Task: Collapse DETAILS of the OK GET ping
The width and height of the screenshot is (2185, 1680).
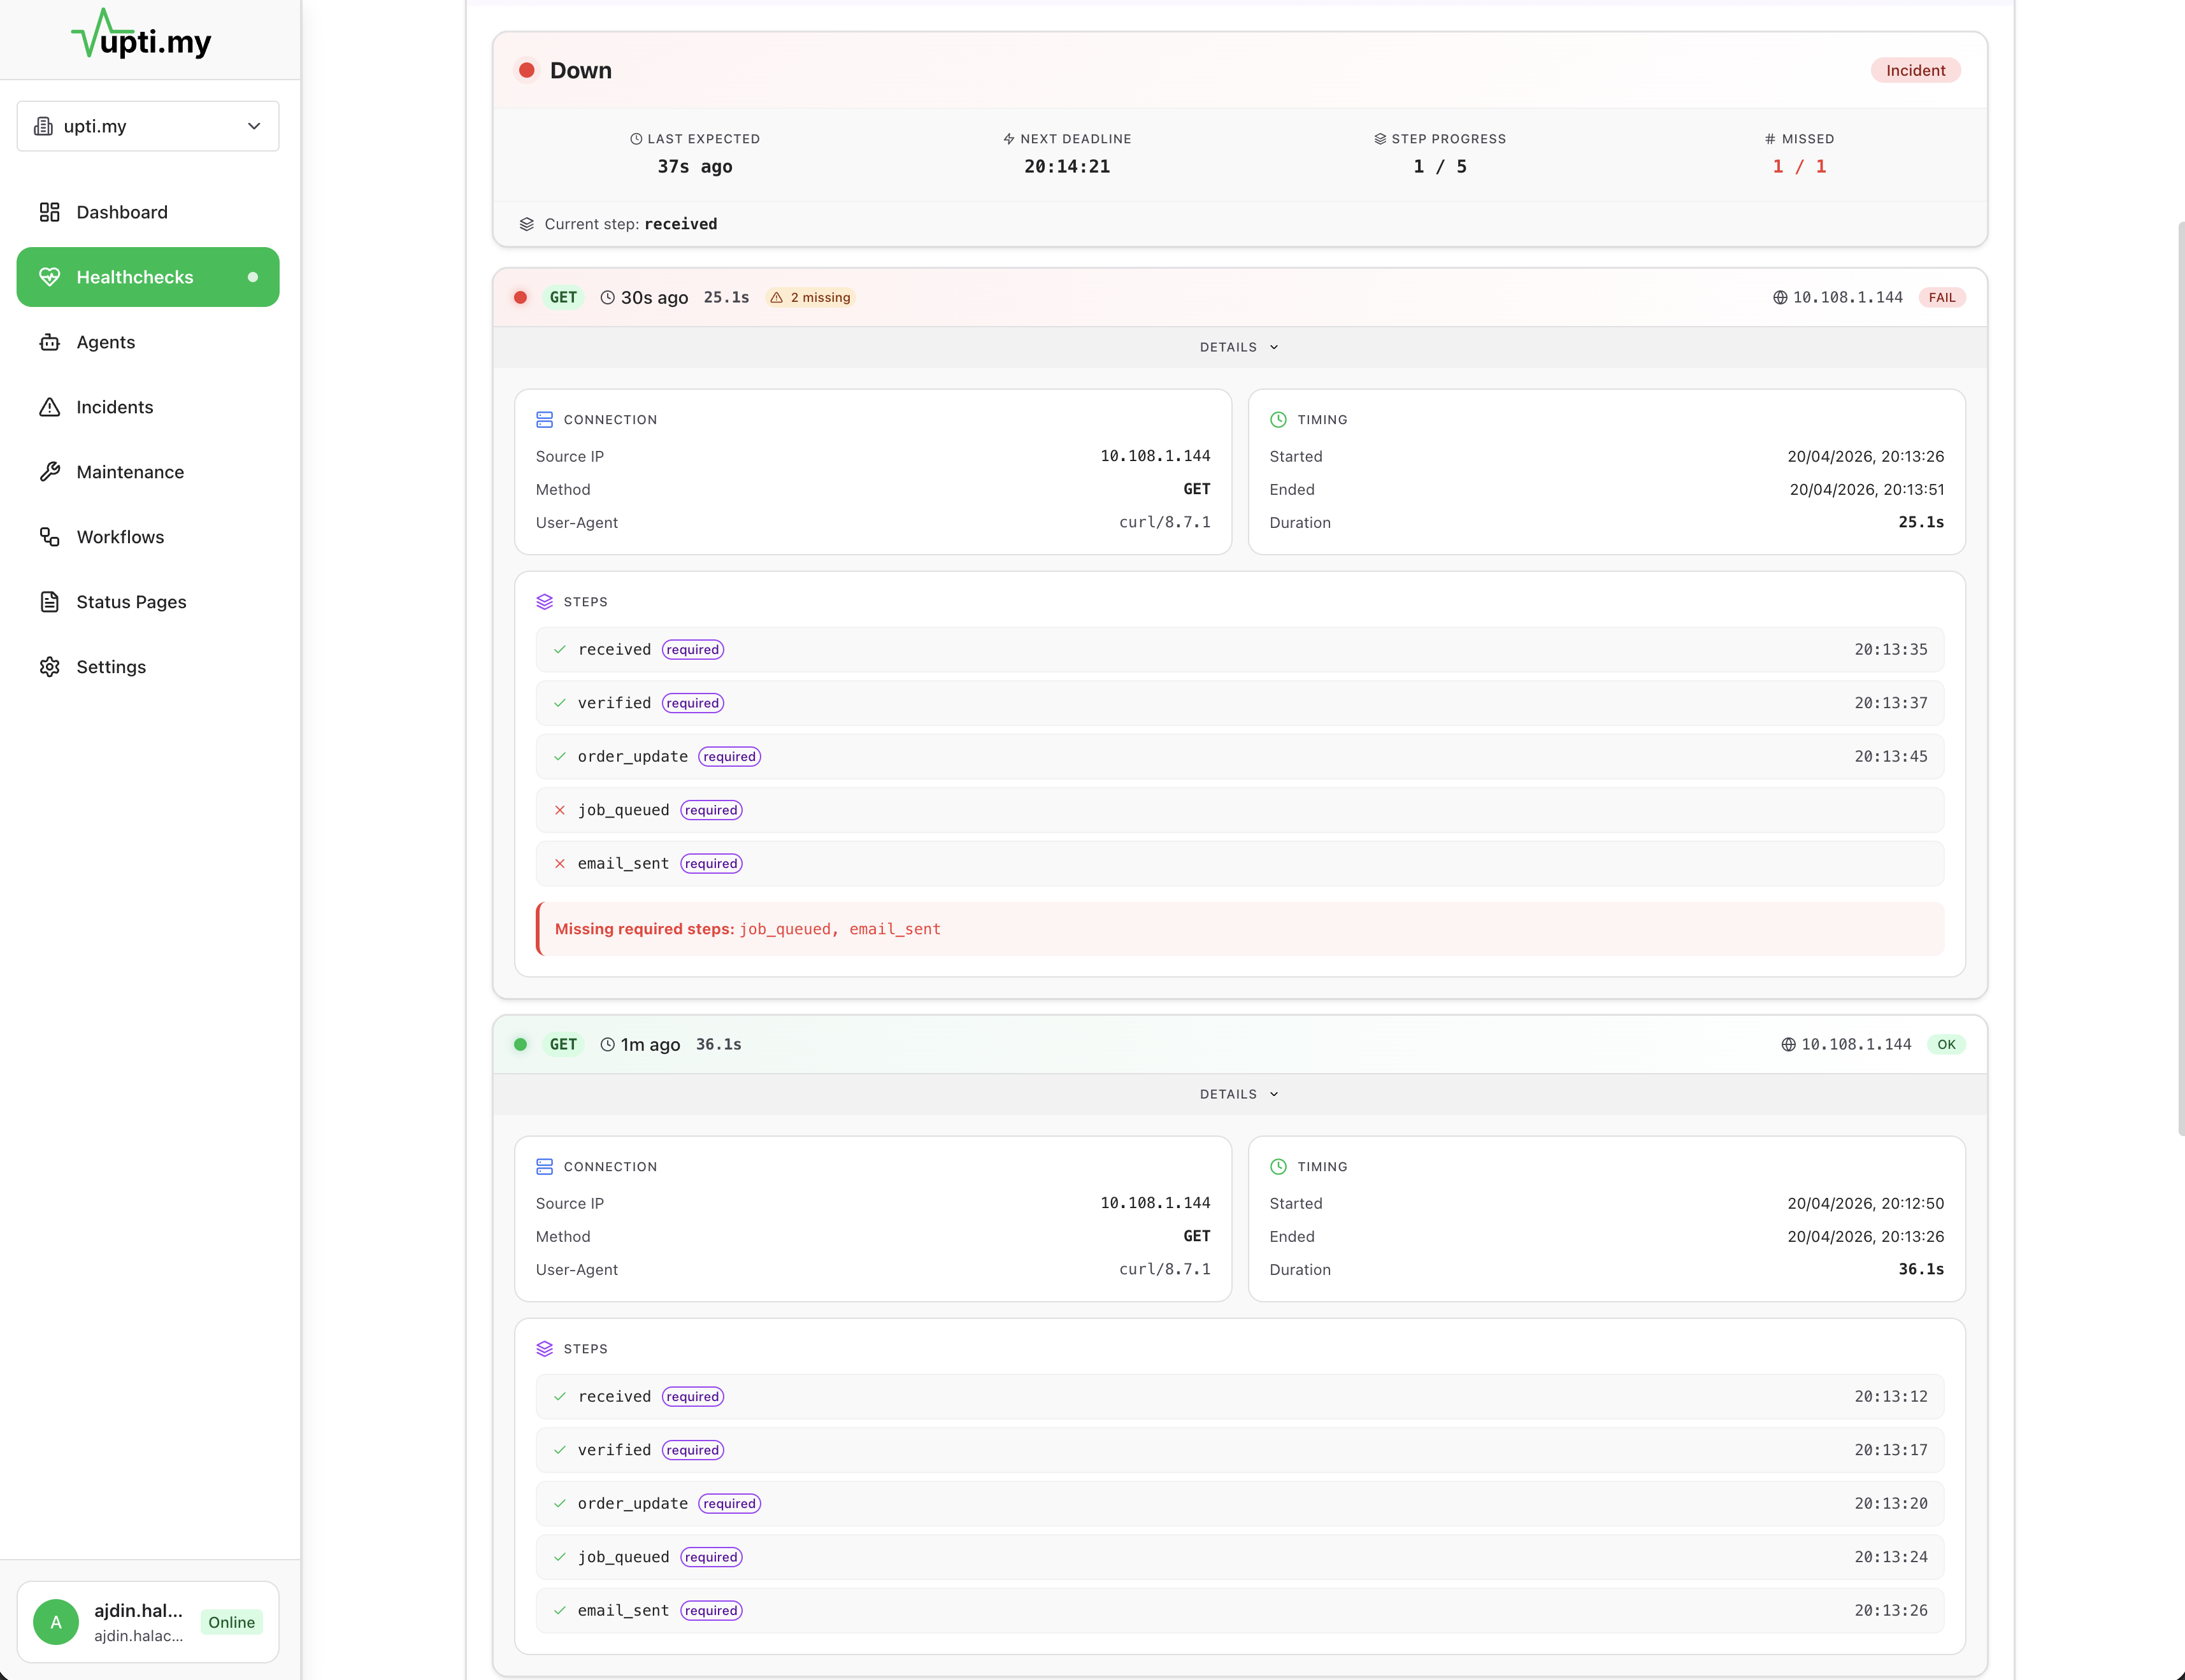Action: click(1239, 1094)
